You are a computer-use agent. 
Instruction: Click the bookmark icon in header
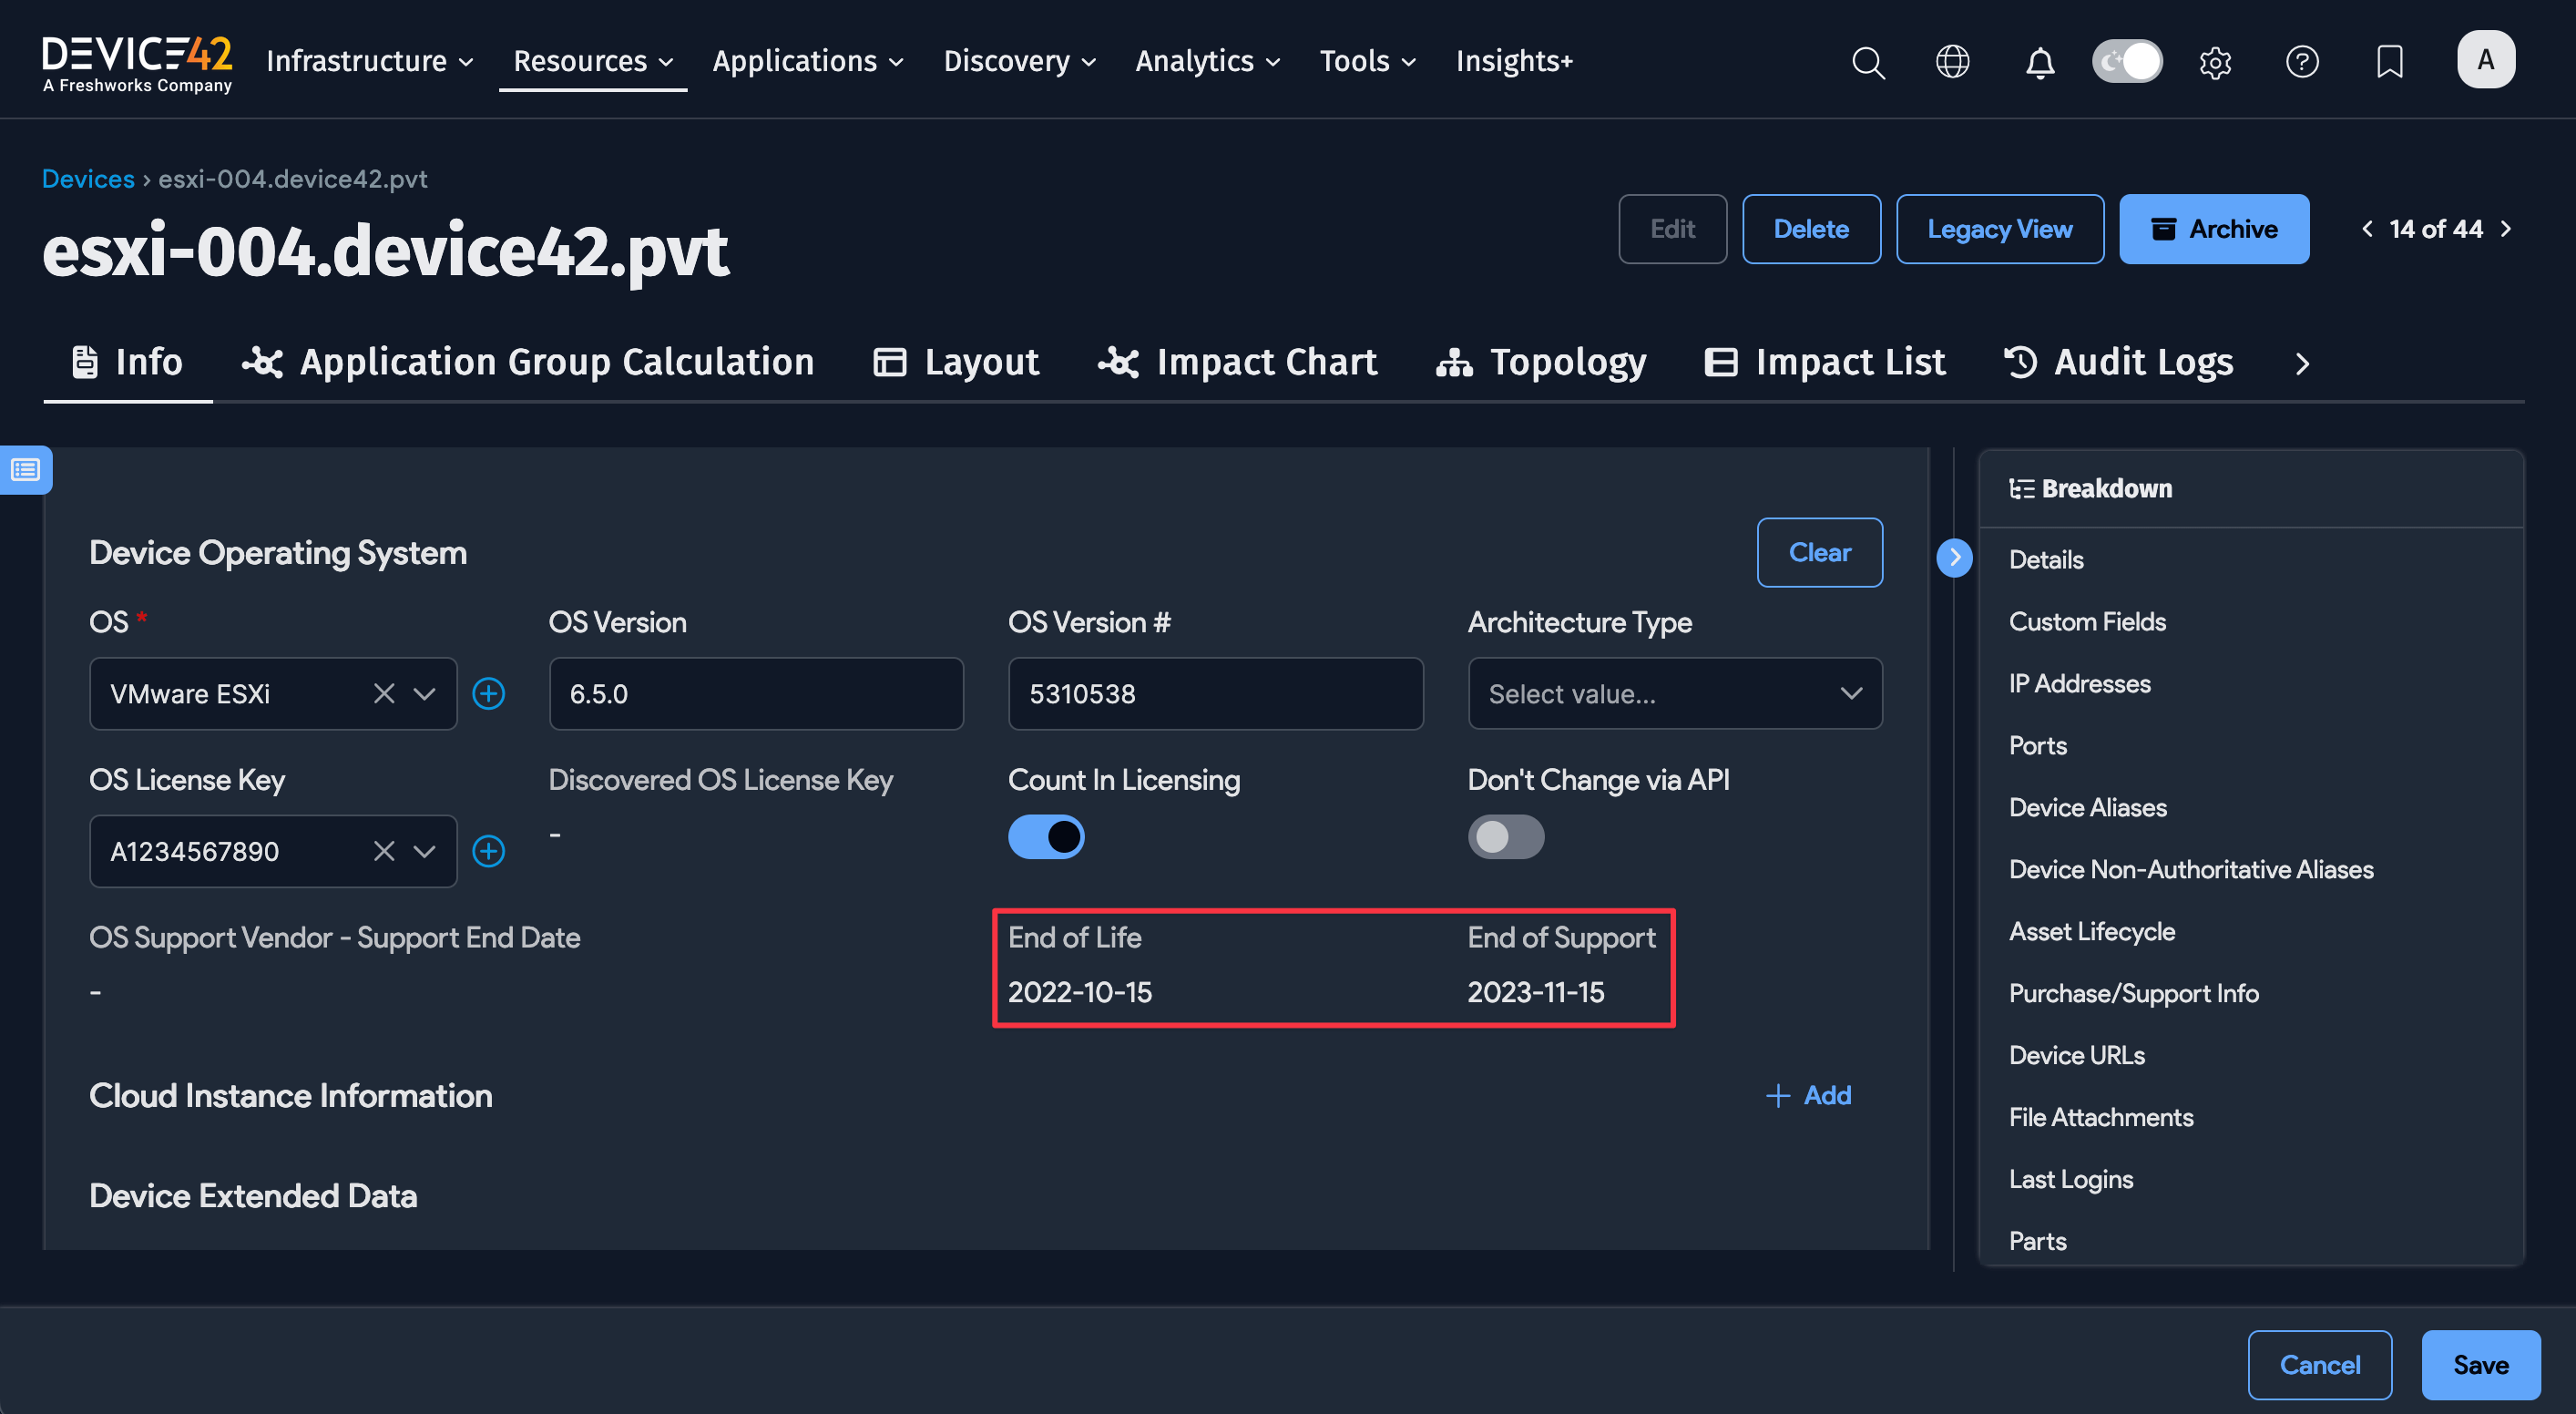pos(2389,62)
